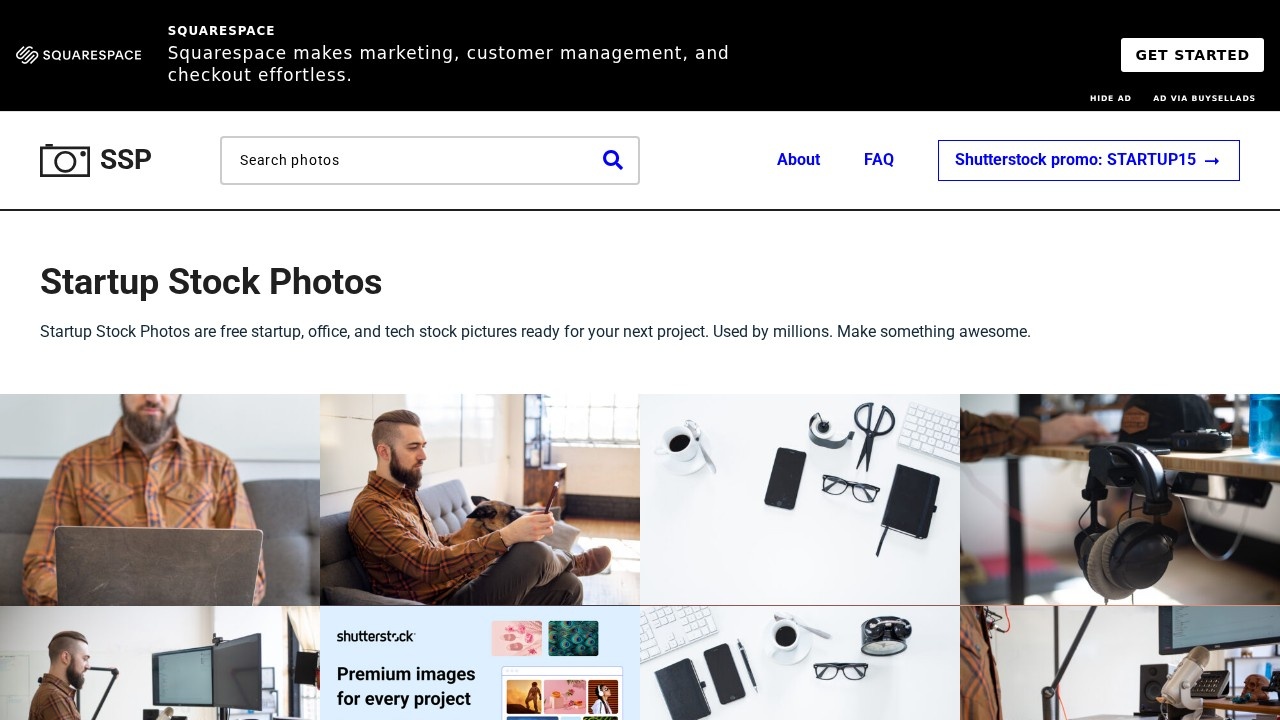The width and height of the screenshot is (1280, 720).
Task: Open the FAQ page
Action: click(879, 160)
